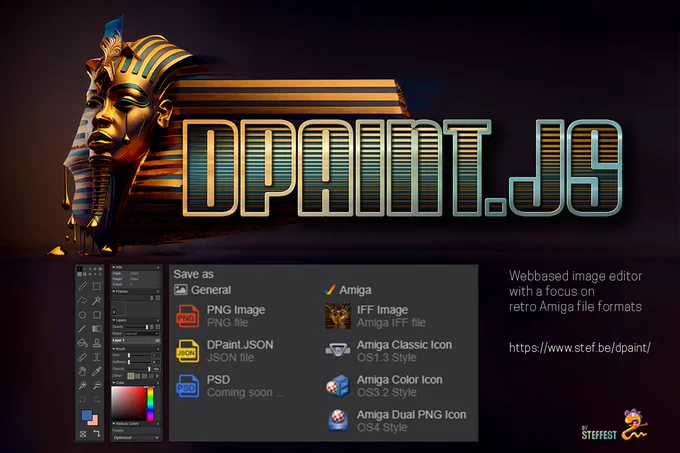Image resolution: width=680 pixels, height=453 pixels.
Task: Click the swap colors arrows icon
Action: point(97,433)
